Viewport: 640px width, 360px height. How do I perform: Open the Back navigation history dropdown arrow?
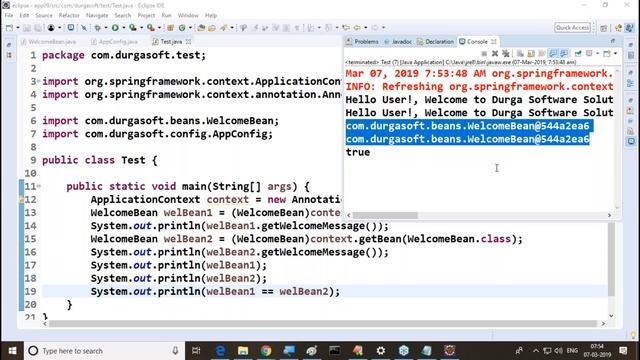[365, 28]
